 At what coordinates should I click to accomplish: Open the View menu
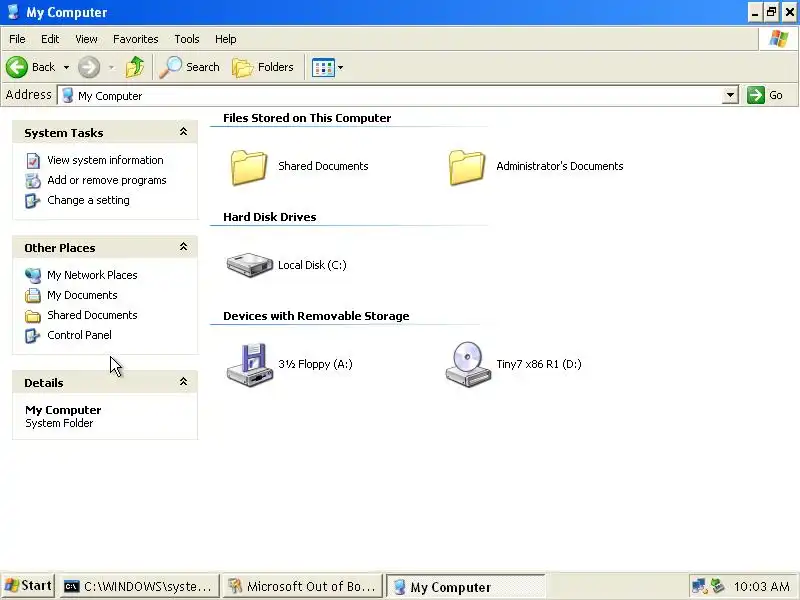click(x=86, y=39)
